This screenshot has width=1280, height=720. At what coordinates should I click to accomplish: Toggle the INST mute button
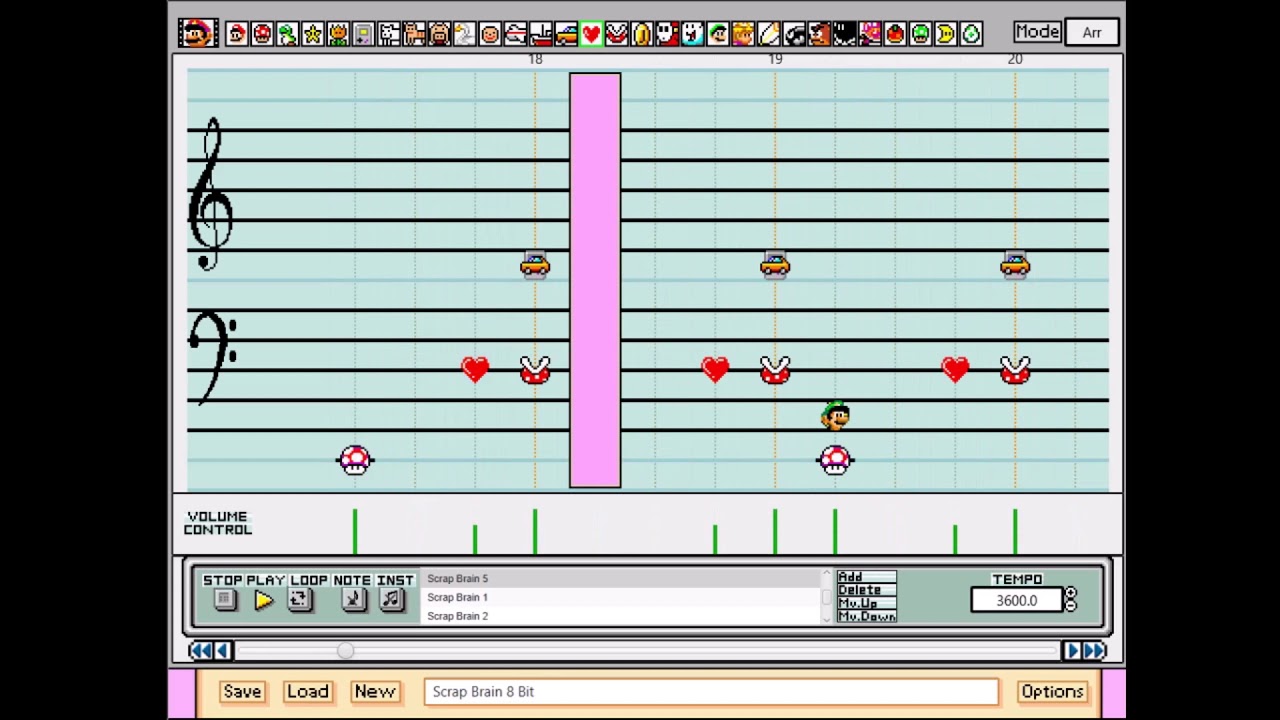click(x=391, y=600)
